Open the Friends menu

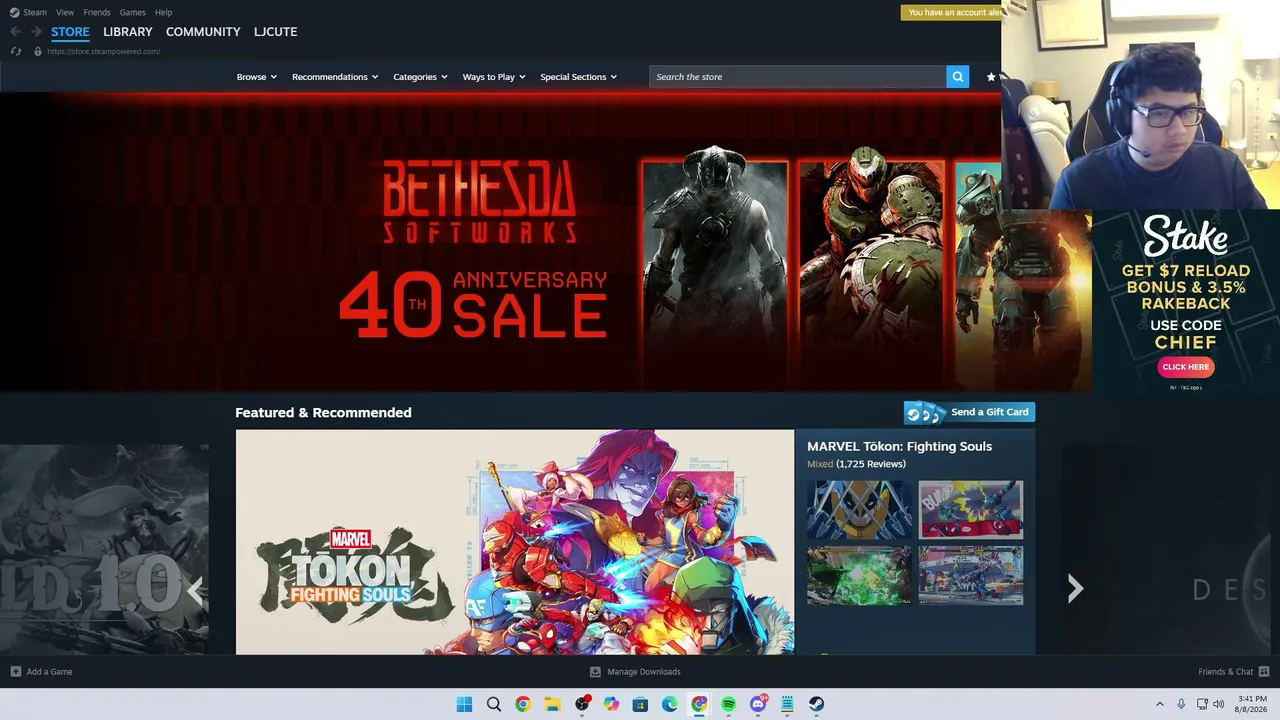(x=97, y=12)
